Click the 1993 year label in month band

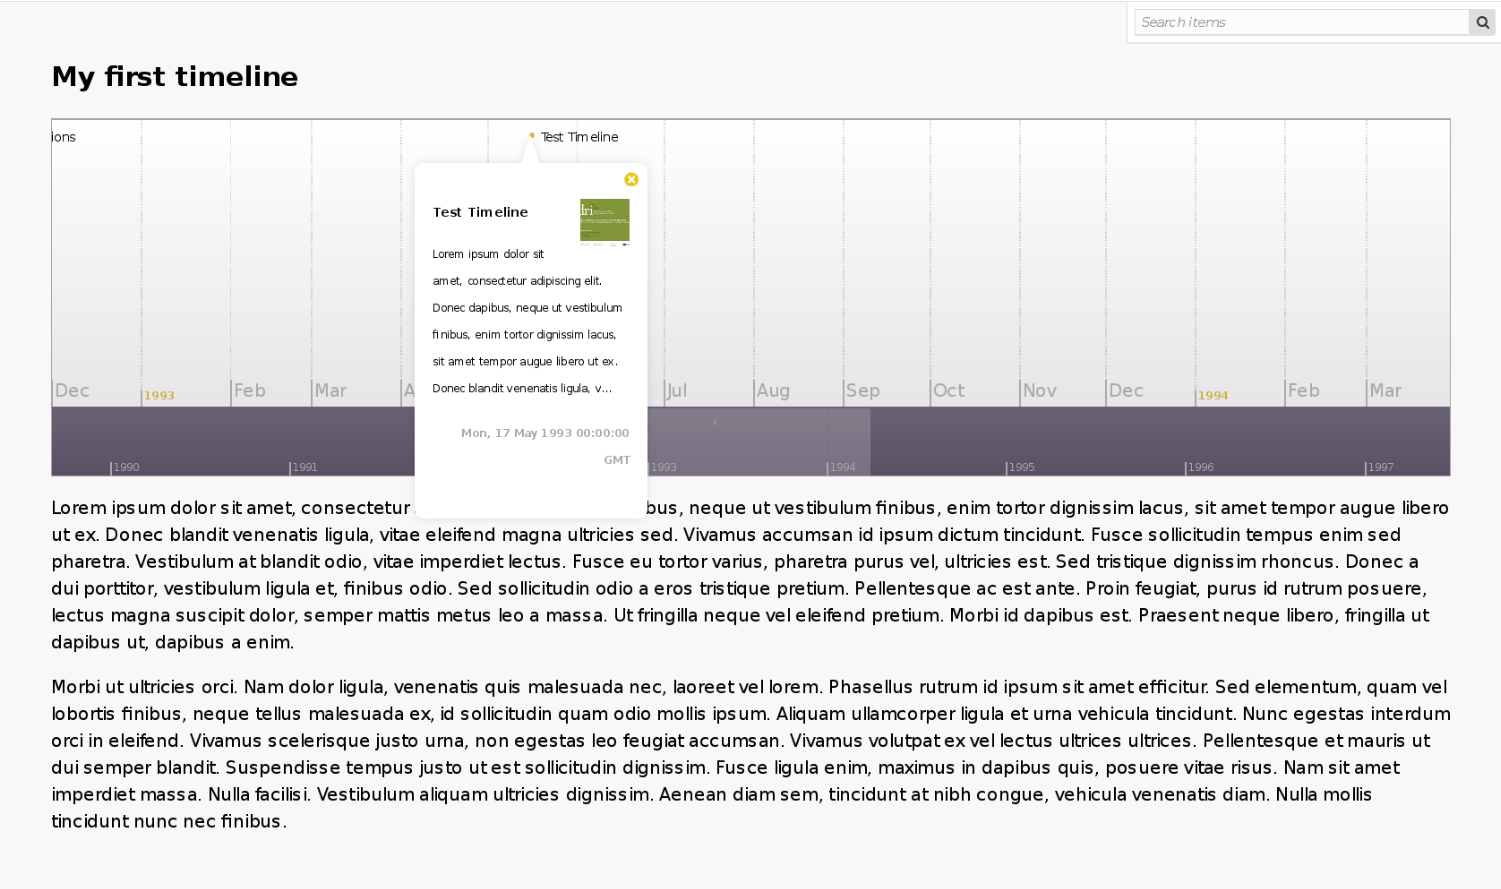click(x=159, y=395)
